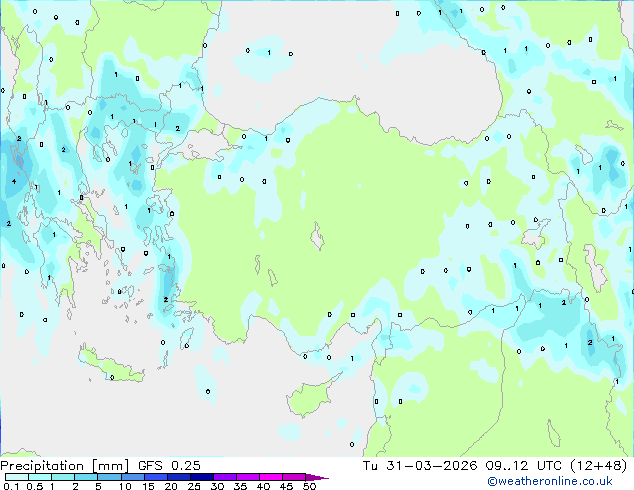Click the 25–30 mm navy legend swatch
634x490 pixels.
[x=201, y=477]
